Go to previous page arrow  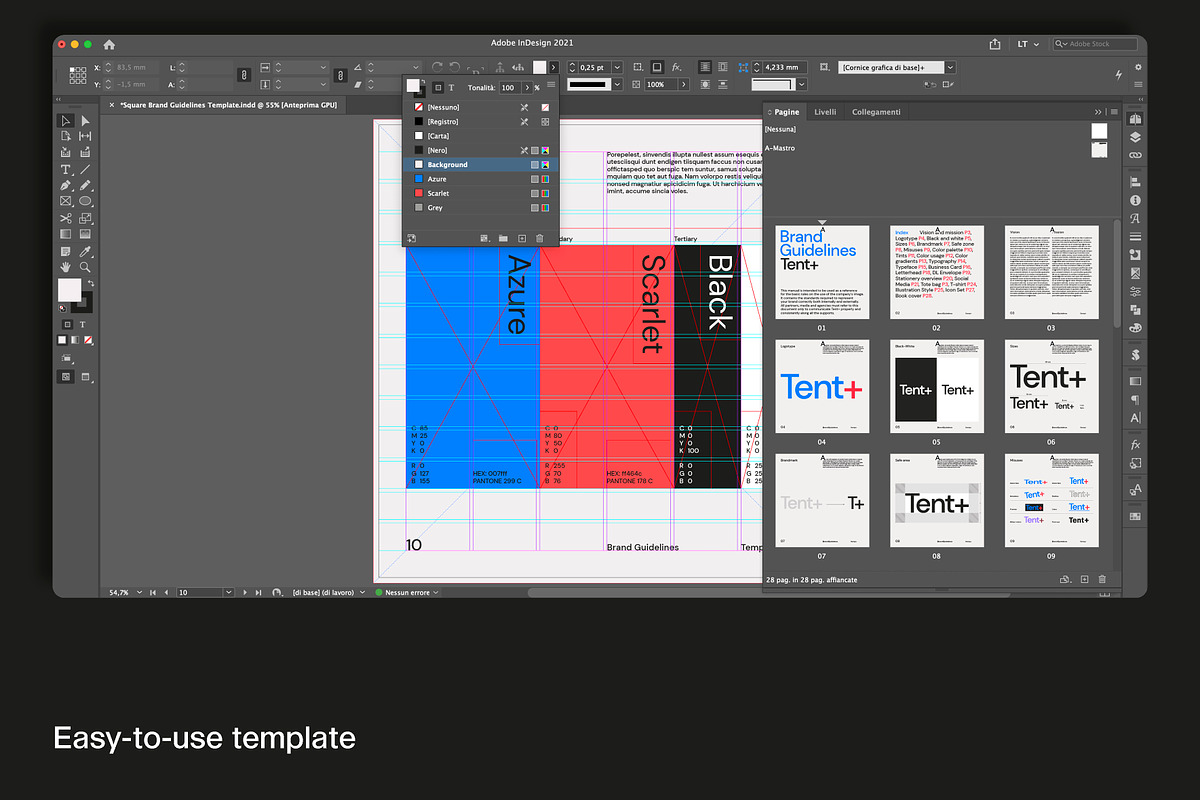pyautogui.click(x=165, y=592)
